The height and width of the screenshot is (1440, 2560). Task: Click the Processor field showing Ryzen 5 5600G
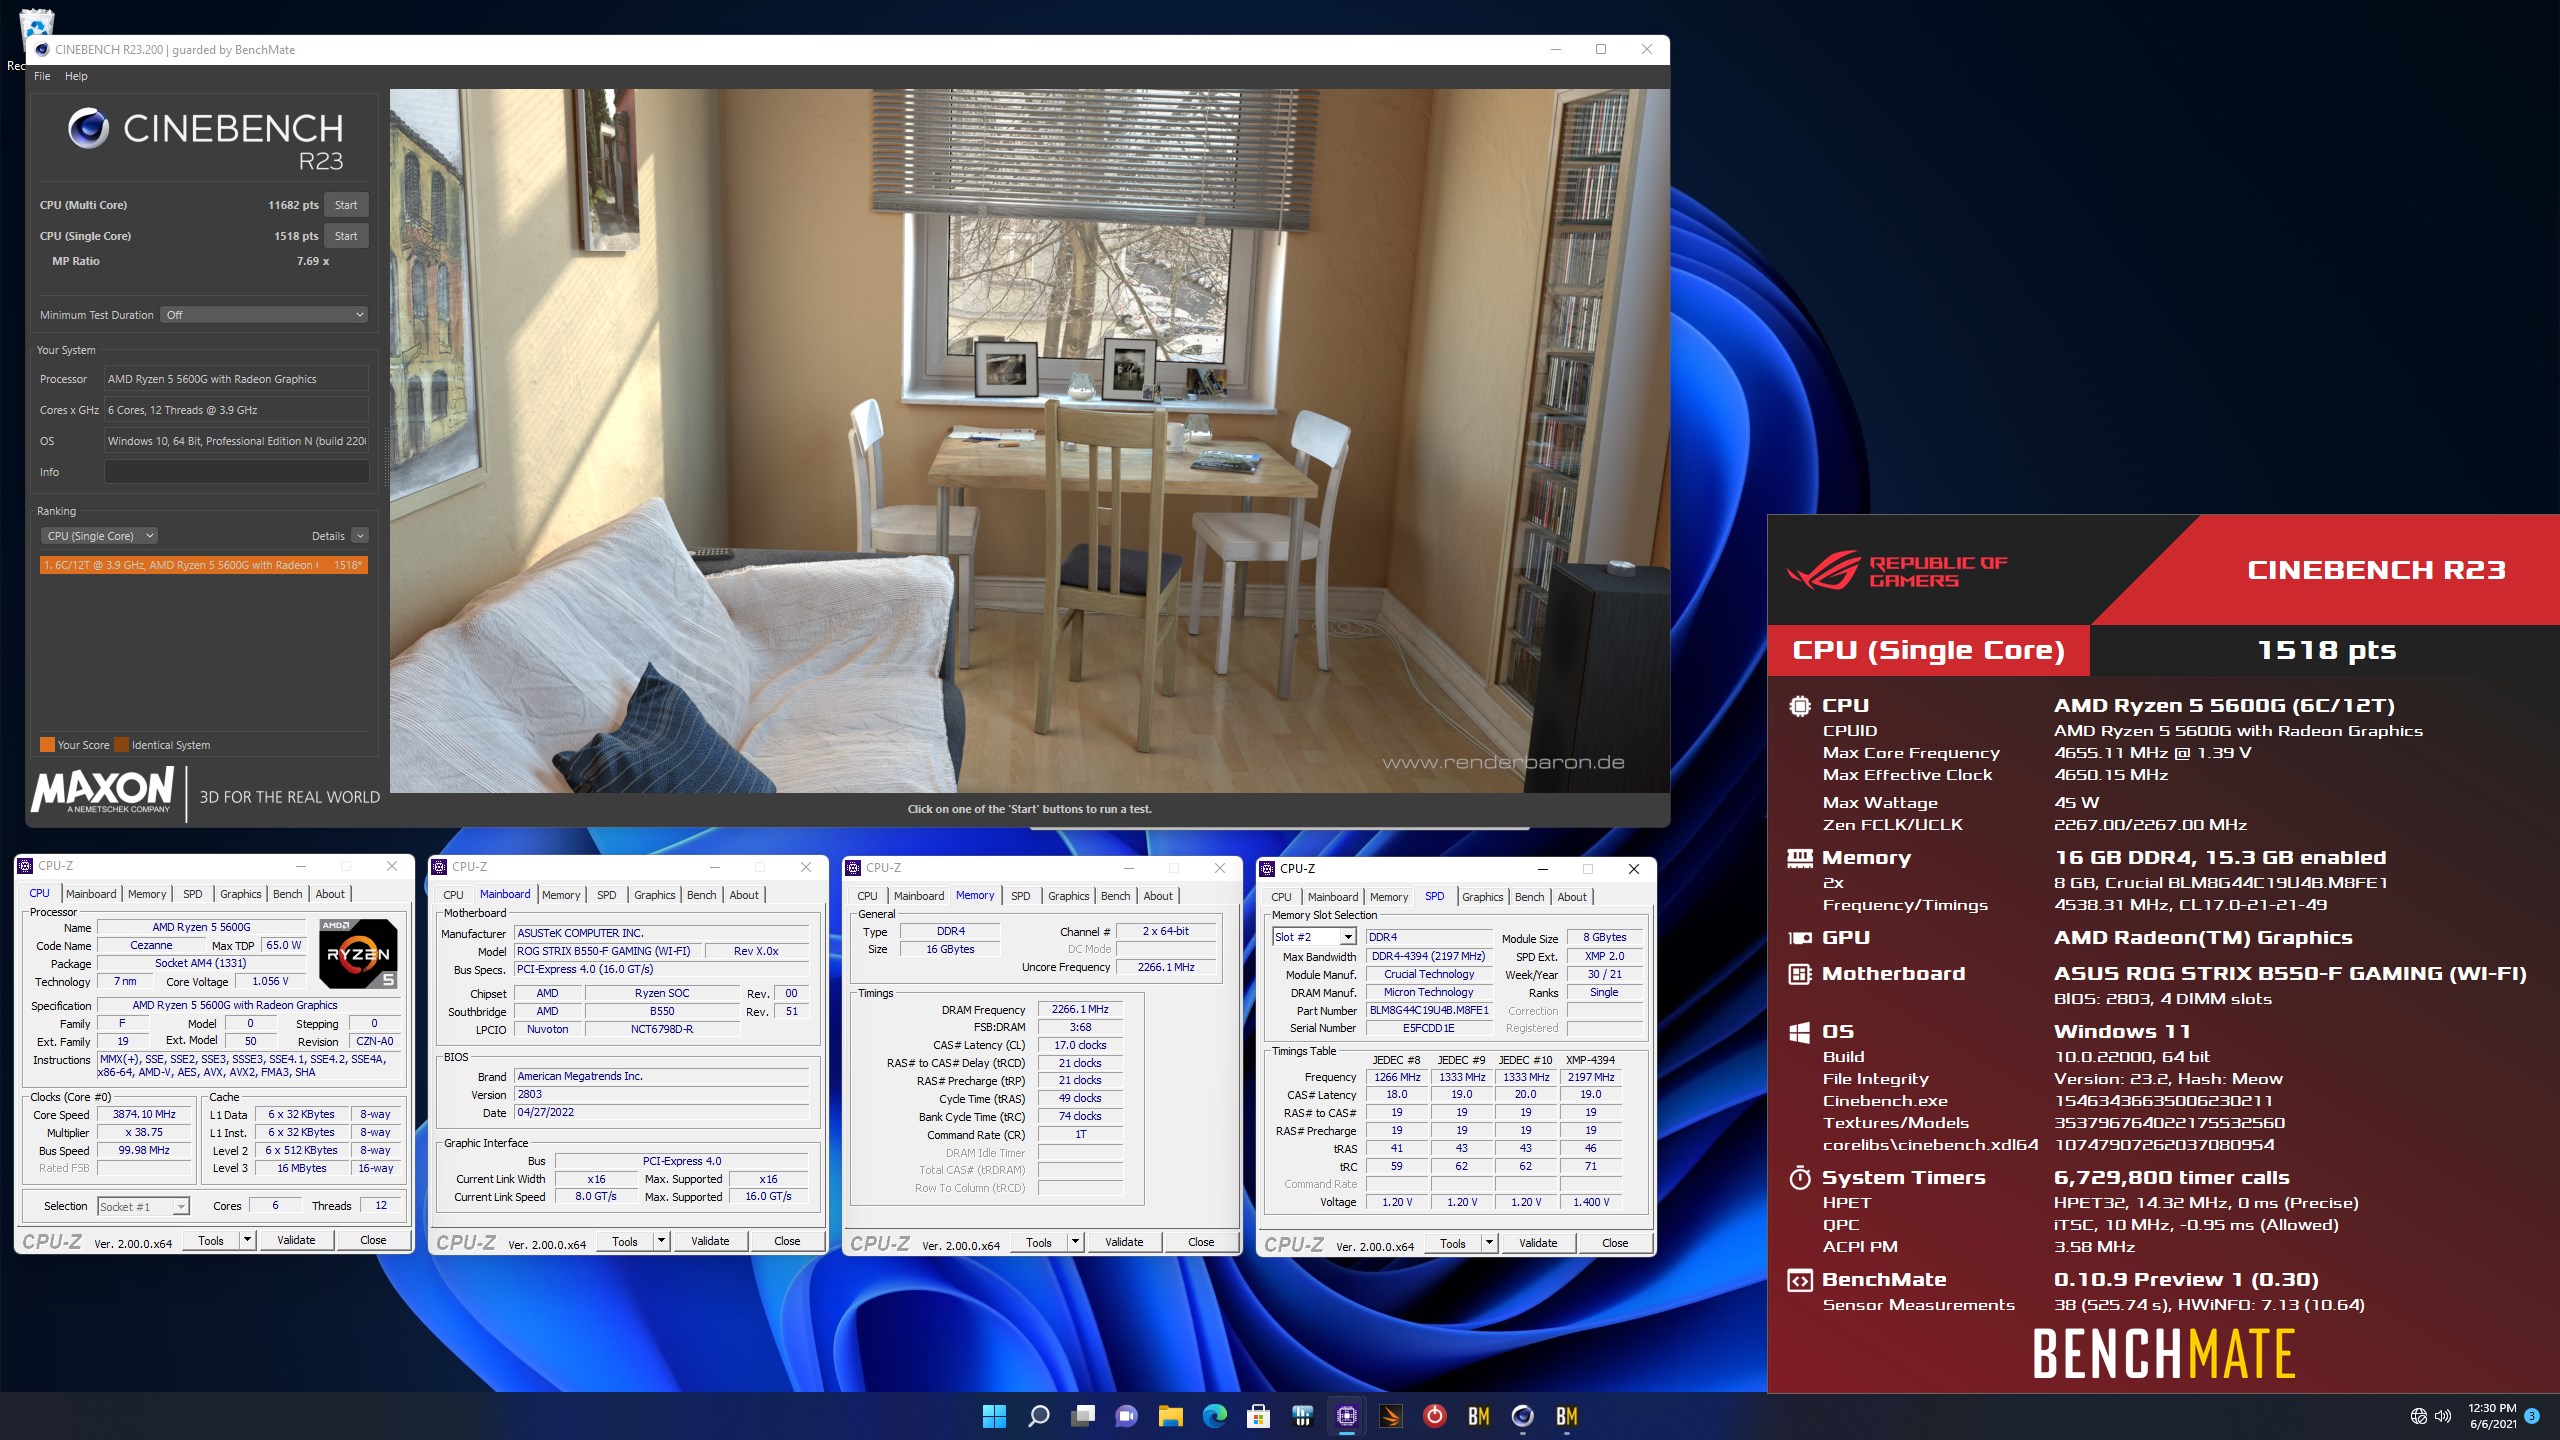237,379
